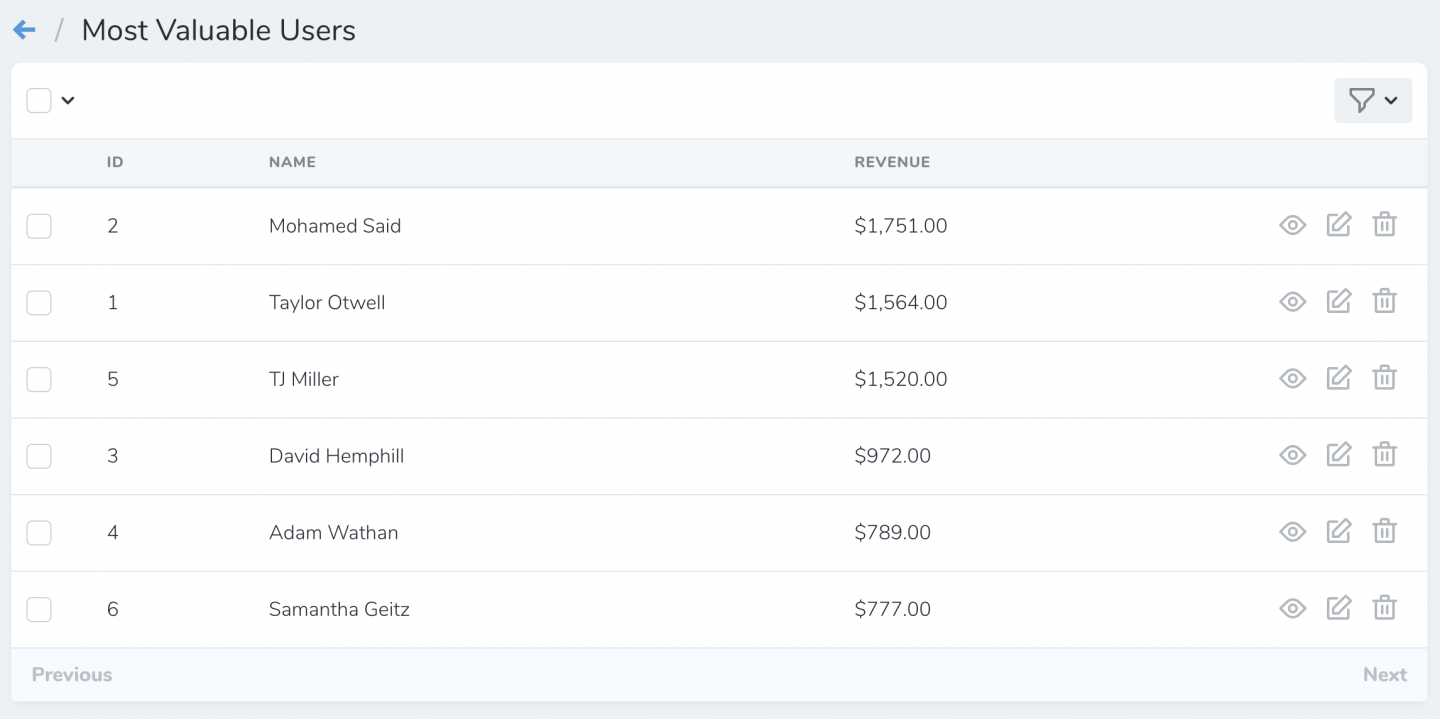The image size is (1440, 719).
Task: Delete Taylor Otwell's row with trash icon
Action: tap(1384, 301)
